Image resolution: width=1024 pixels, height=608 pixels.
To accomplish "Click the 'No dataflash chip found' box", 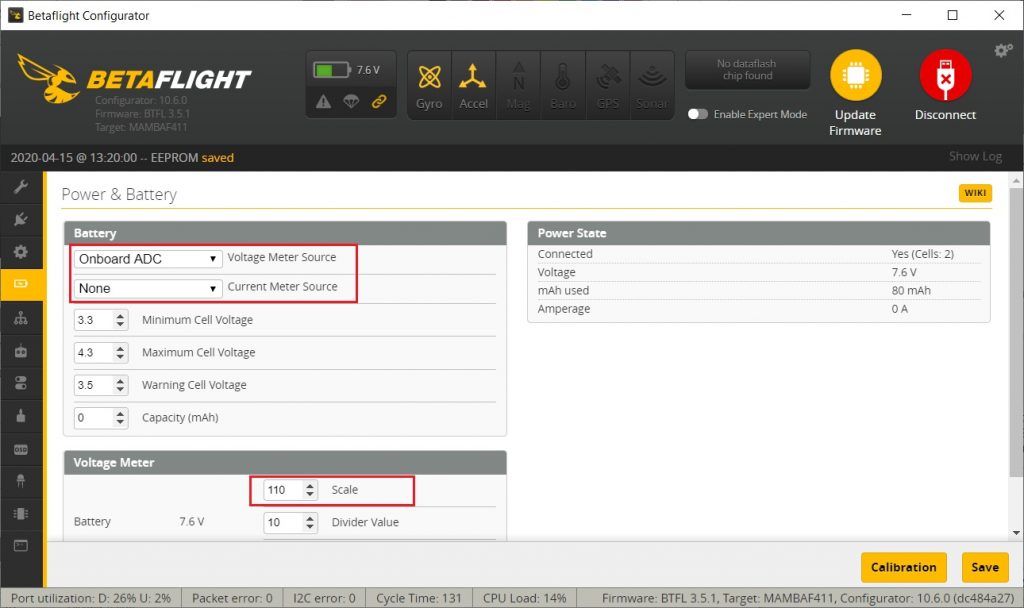I will 747,70.
